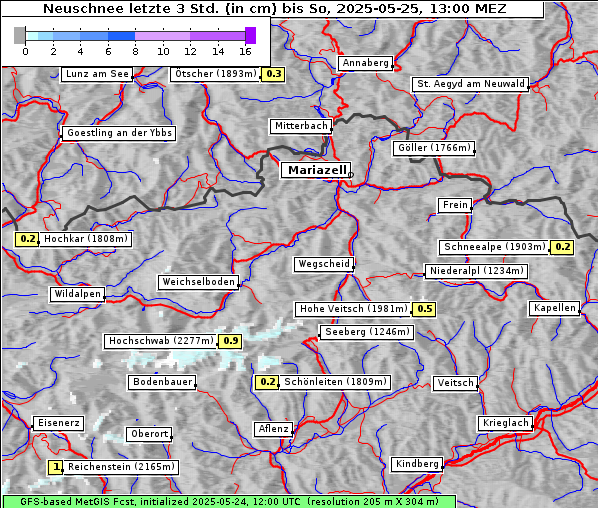The height and width of the screenshot is (508, 598).
Task: Select the Hochkar snow value 0.2
Action: tap(27, 239)
